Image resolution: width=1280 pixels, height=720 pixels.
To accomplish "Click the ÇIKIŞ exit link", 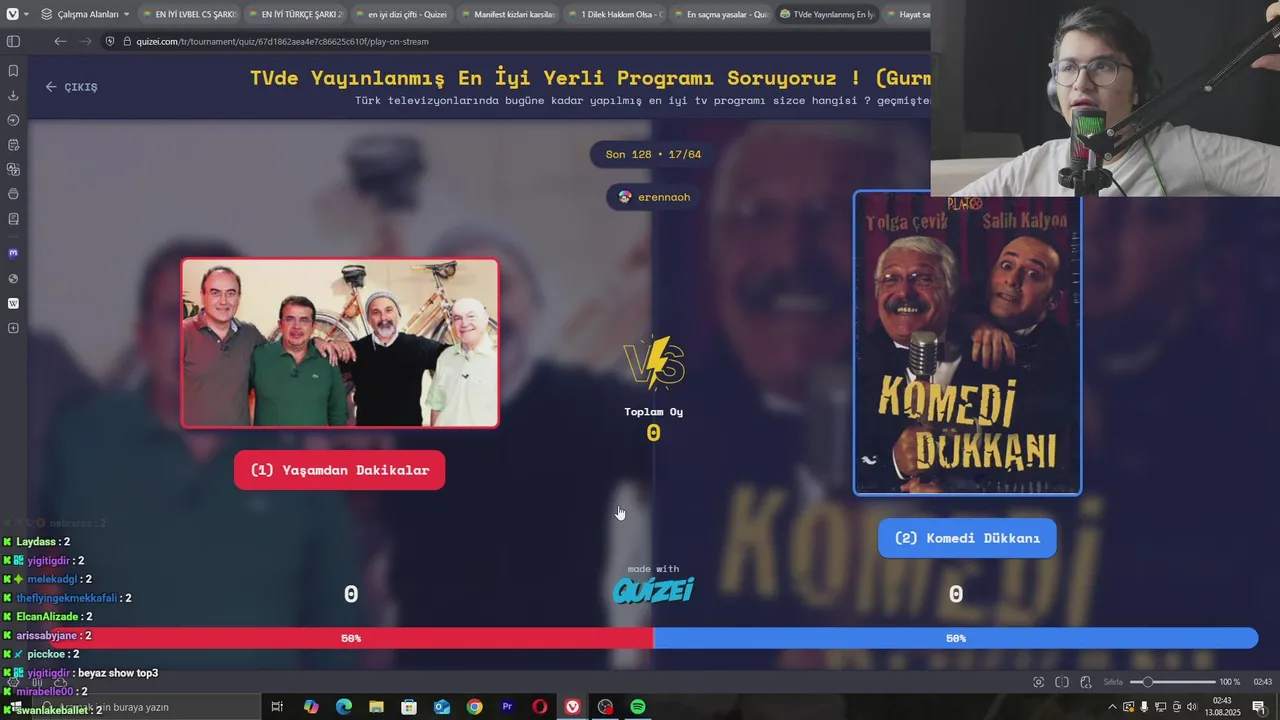I will coord(71,87).
